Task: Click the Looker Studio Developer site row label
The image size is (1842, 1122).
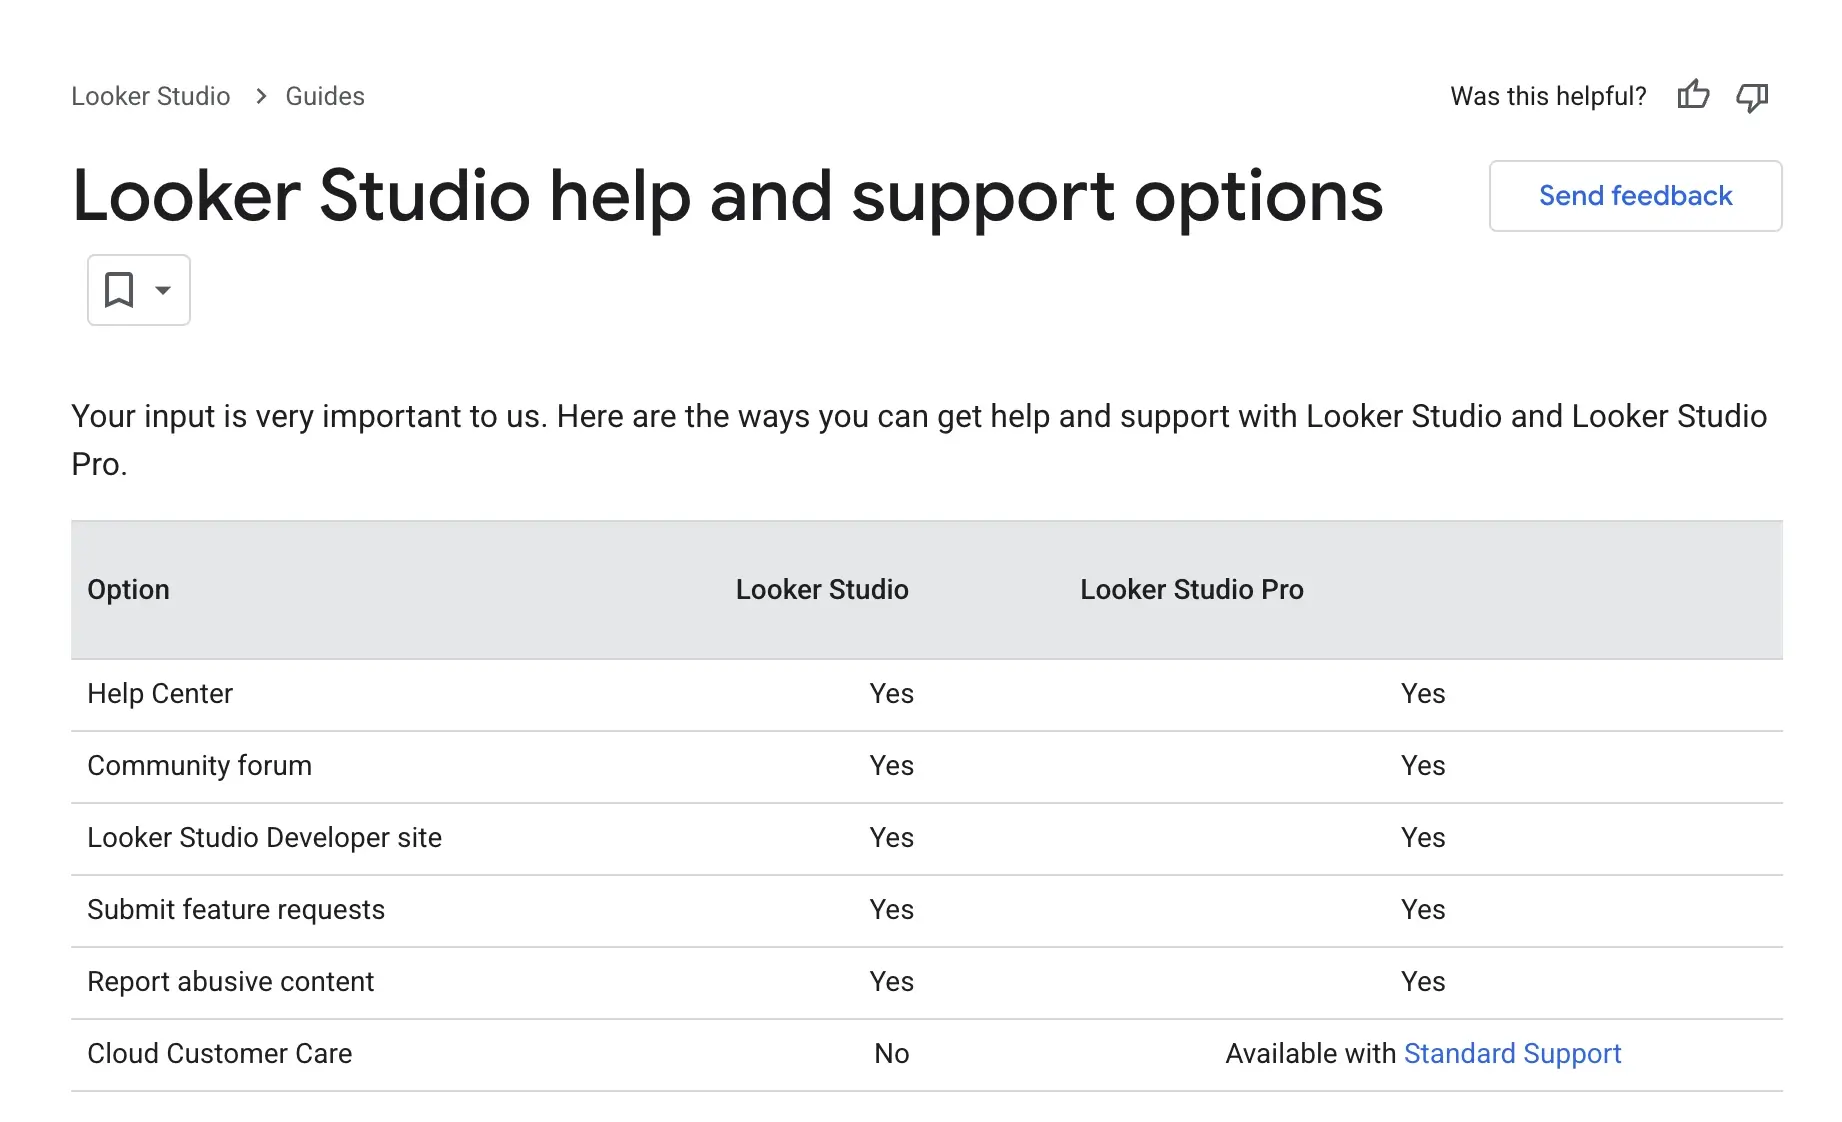Action: tap(265, 838)
